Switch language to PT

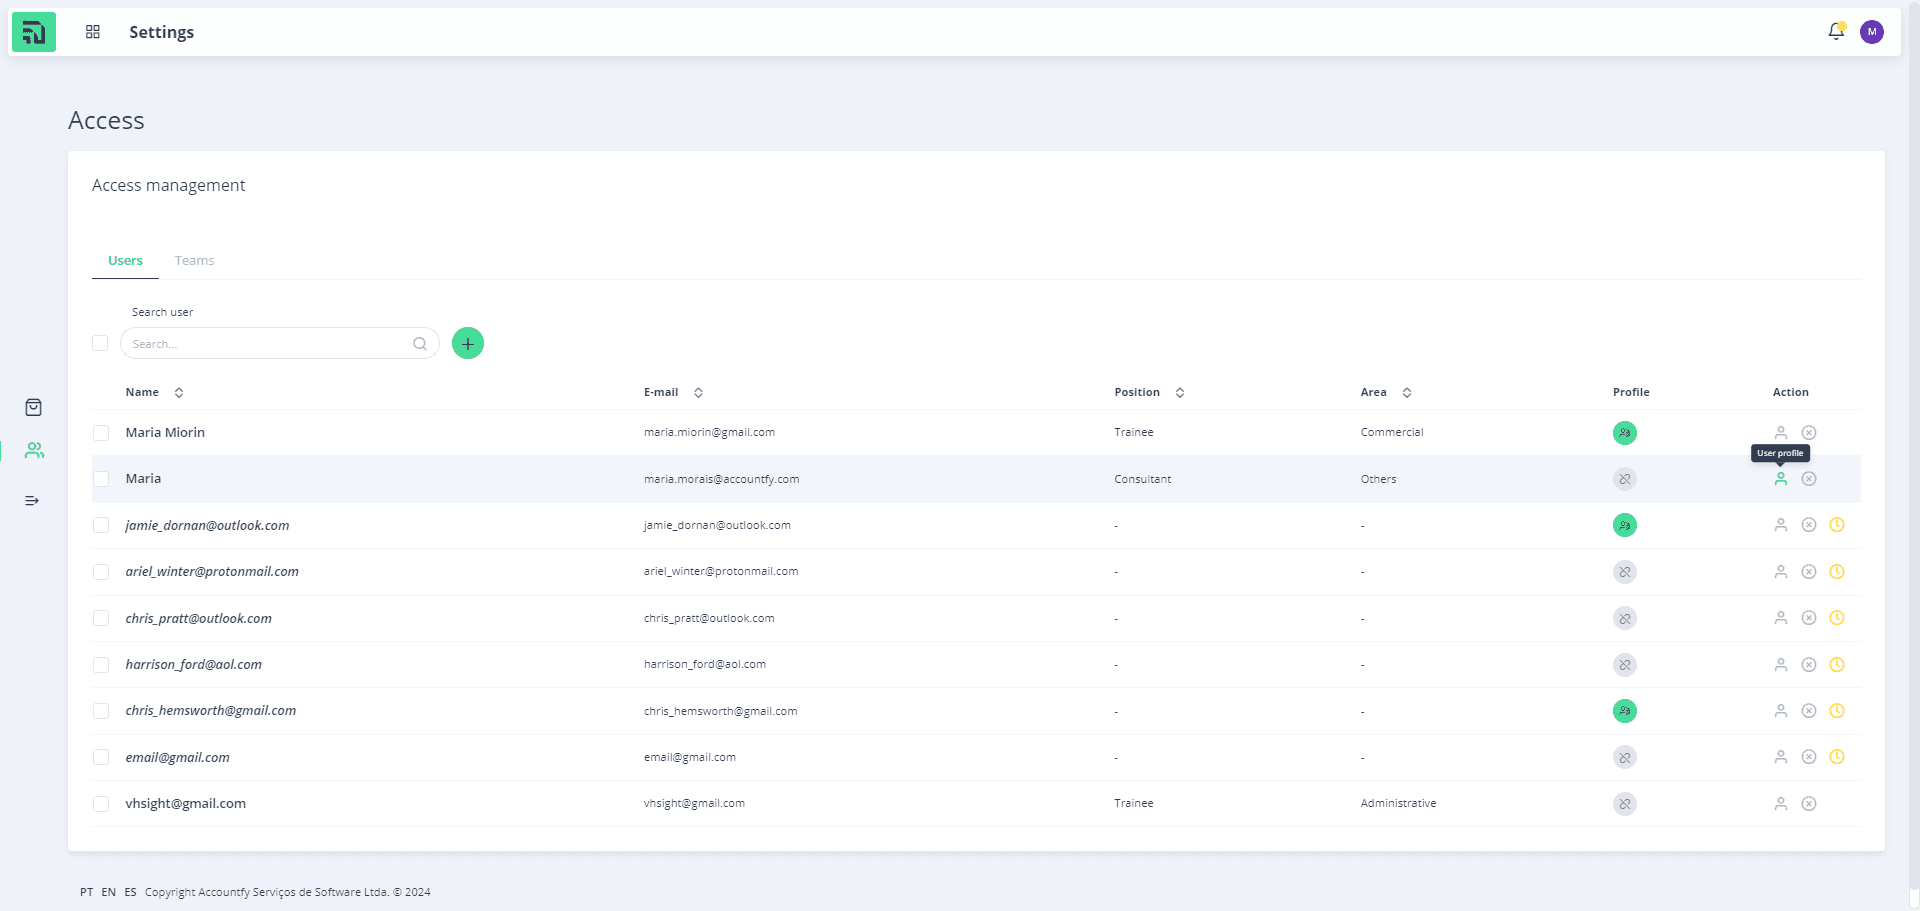(87, 892)
